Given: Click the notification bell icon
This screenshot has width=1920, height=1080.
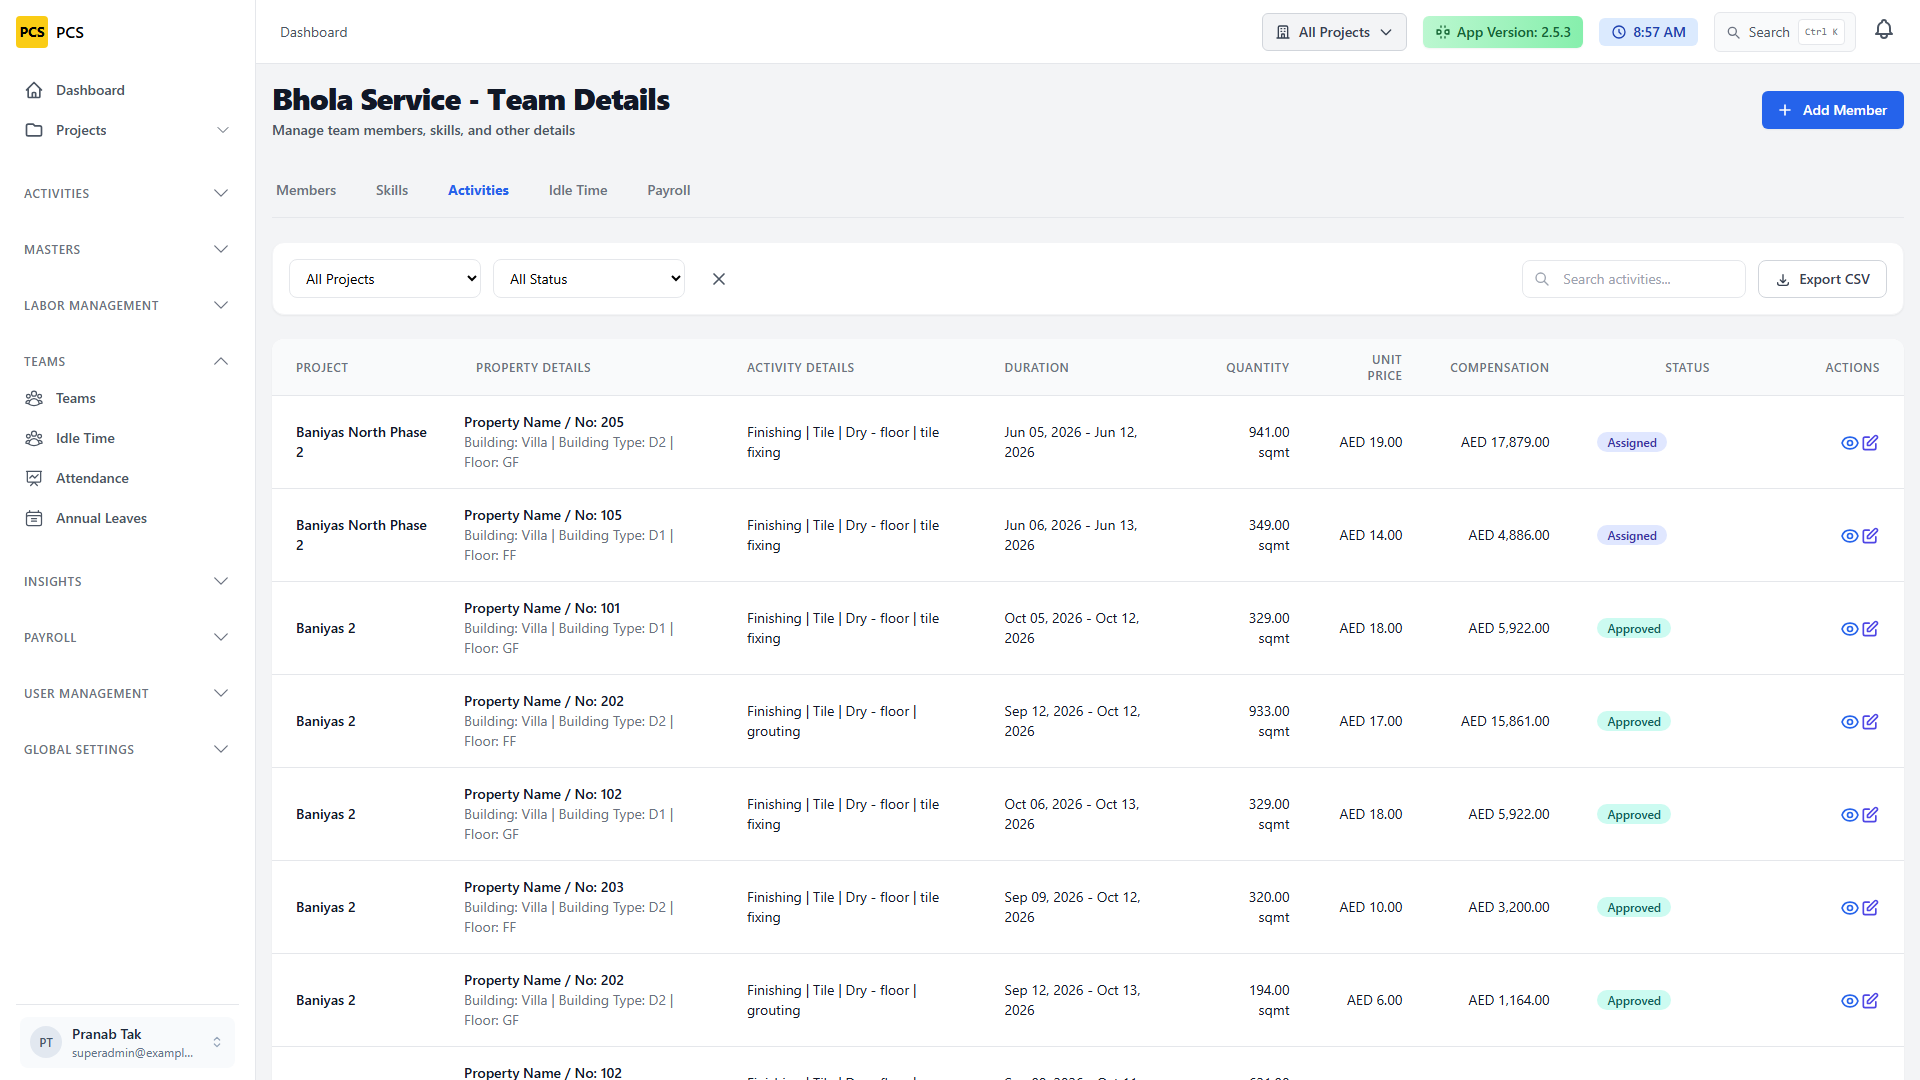Looking at the screenshot, I should point(1883,31).
